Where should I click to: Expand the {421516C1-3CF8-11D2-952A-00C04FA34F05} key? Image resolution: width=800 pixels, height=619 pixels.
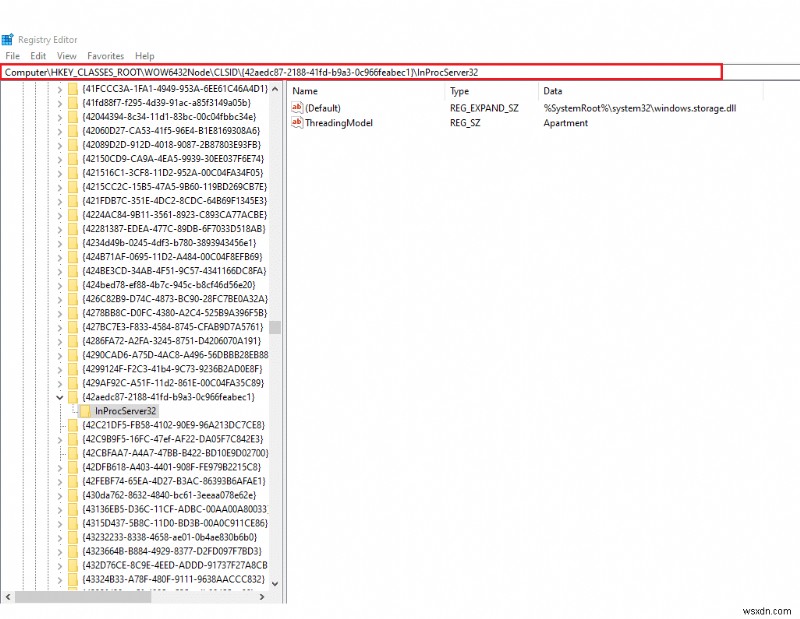[x=59, y=173]
